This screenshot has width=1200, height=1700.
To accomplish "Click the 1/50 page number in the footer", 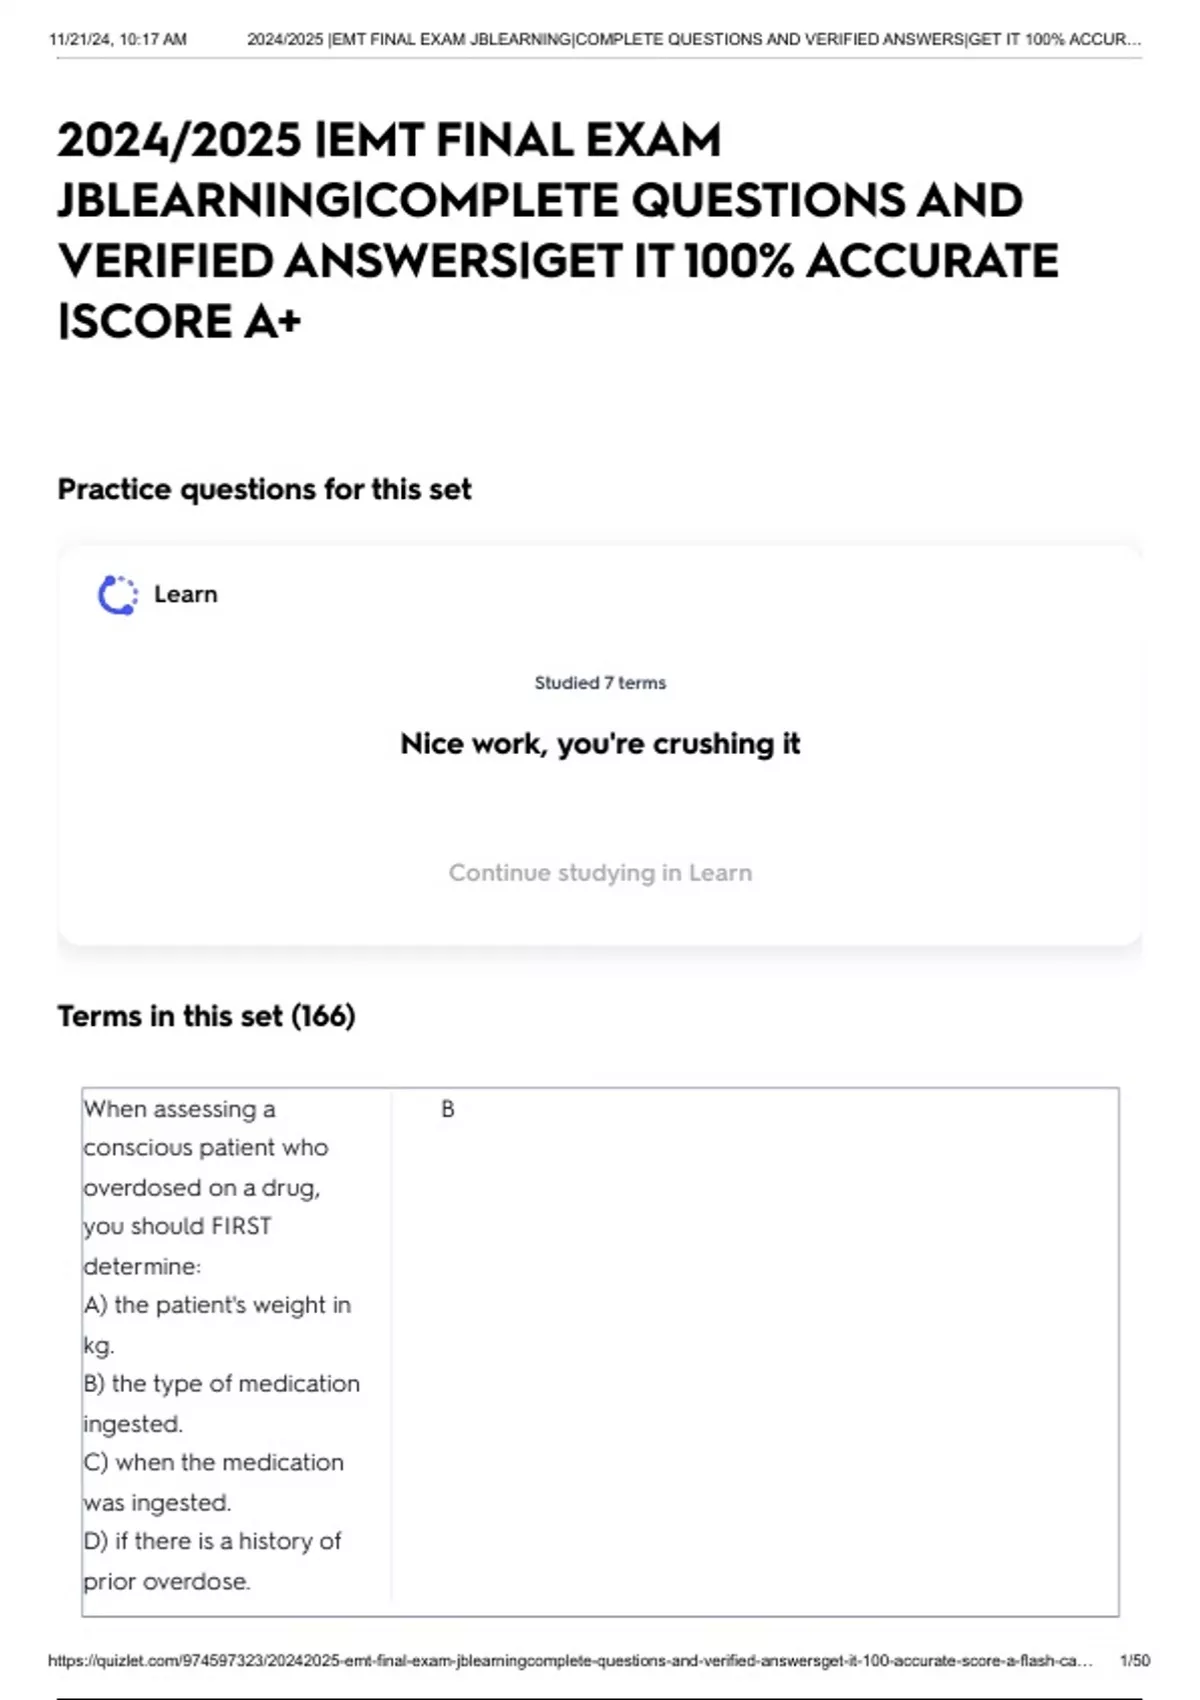I will point(1135,1660).
